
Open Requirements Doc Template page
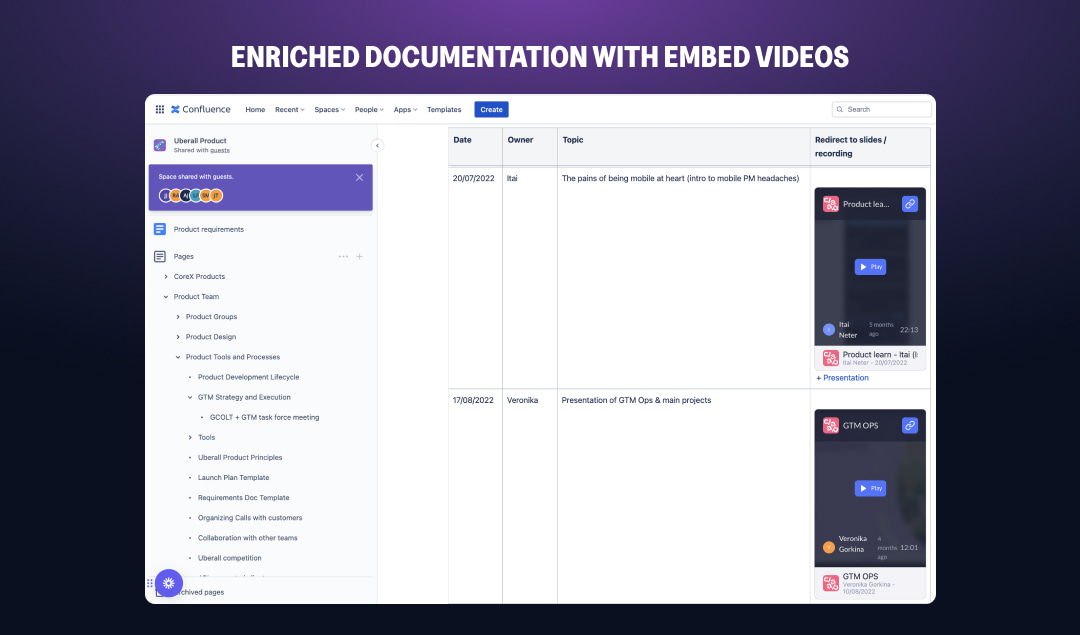point(244,497)
